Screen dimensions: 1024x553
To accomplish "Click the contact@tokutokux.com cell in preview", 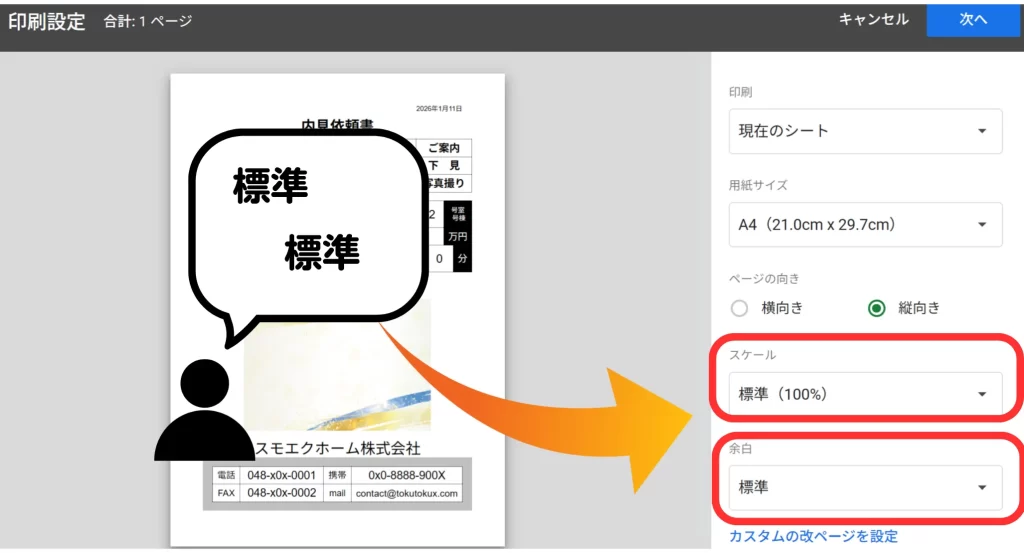I will coord(406,493).
